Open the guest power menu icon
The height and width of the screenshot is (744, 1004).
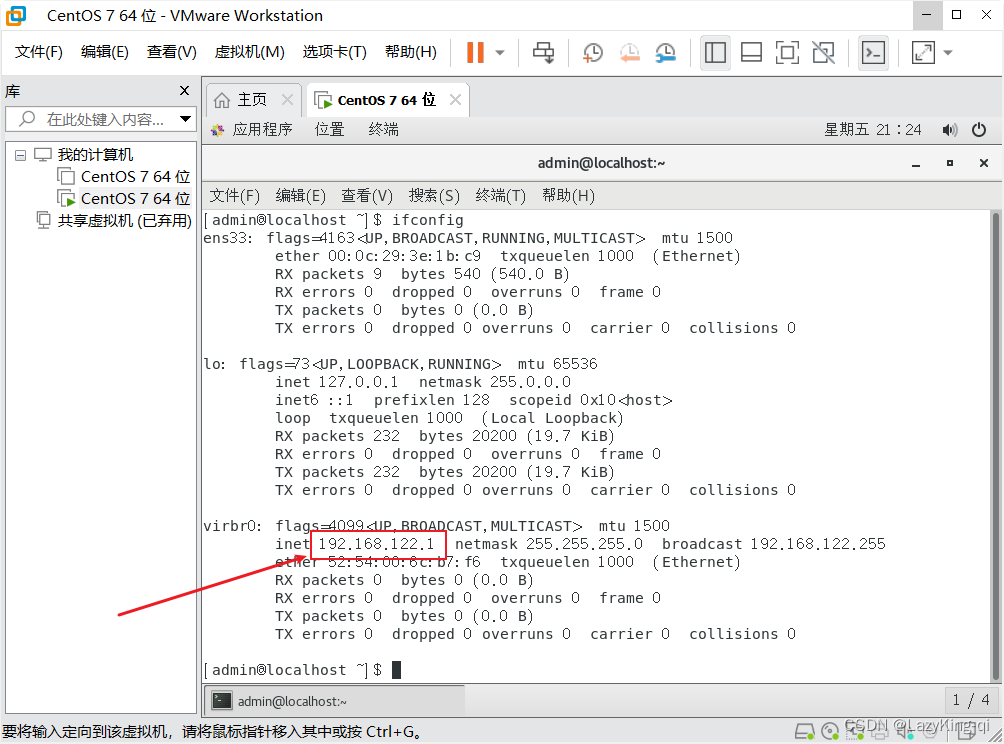979,130
